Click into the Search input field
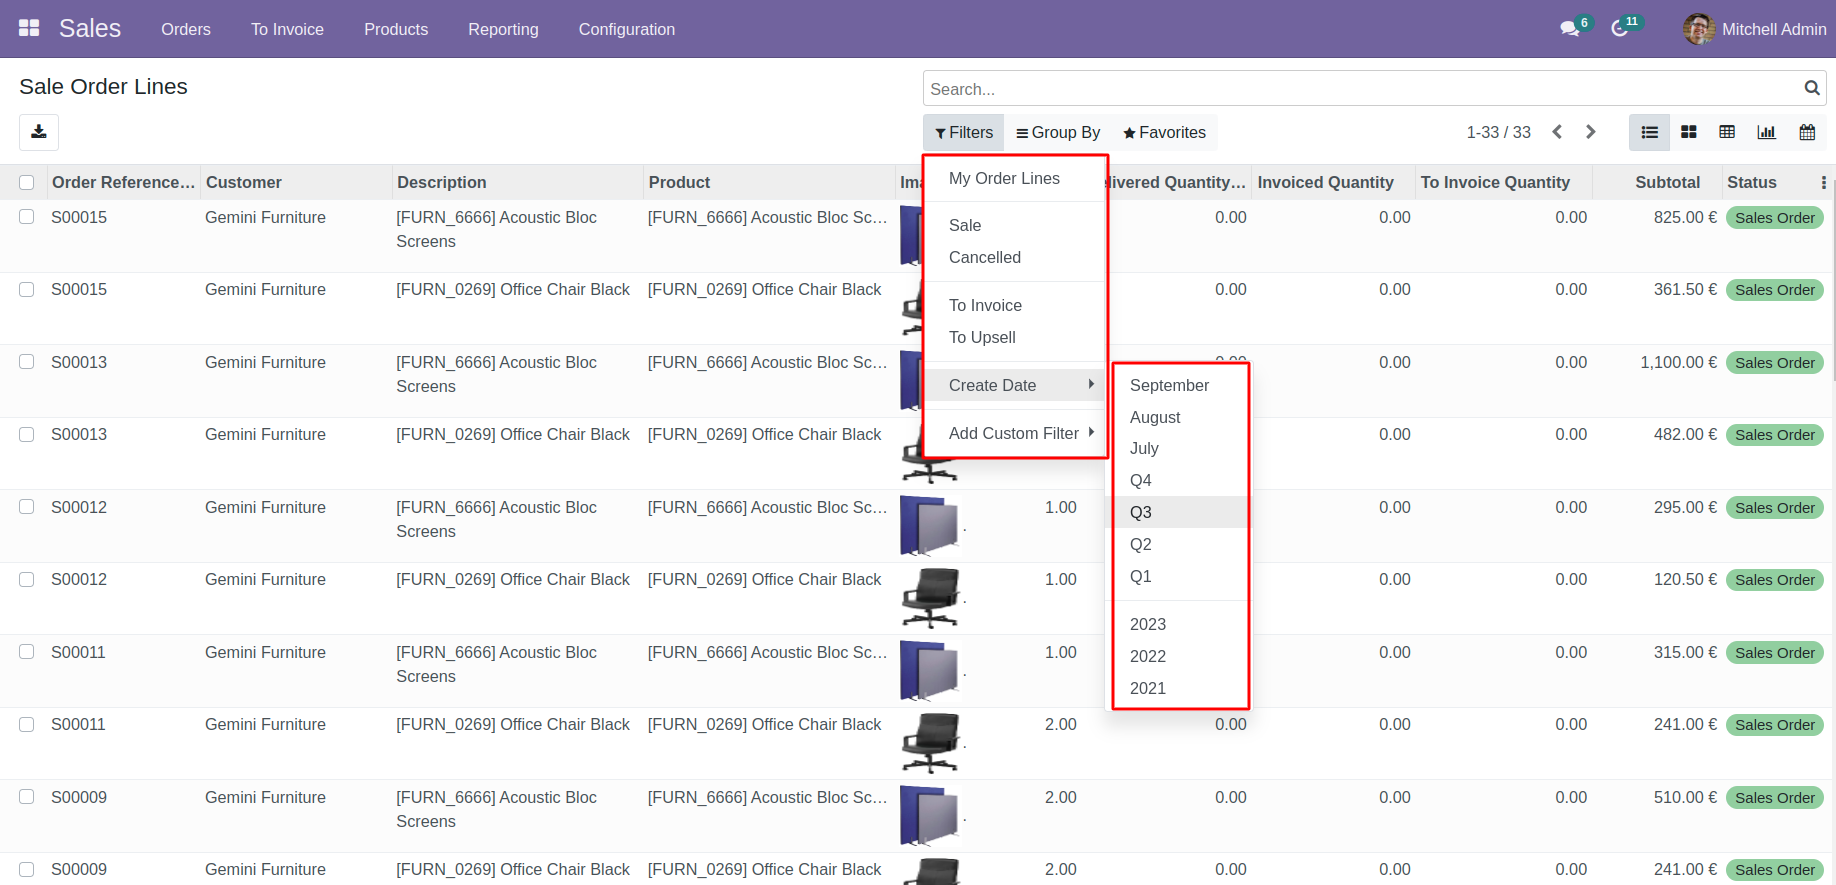Image resolution: width=1836 pixels, height=885 pixels. pos(1360,89)
